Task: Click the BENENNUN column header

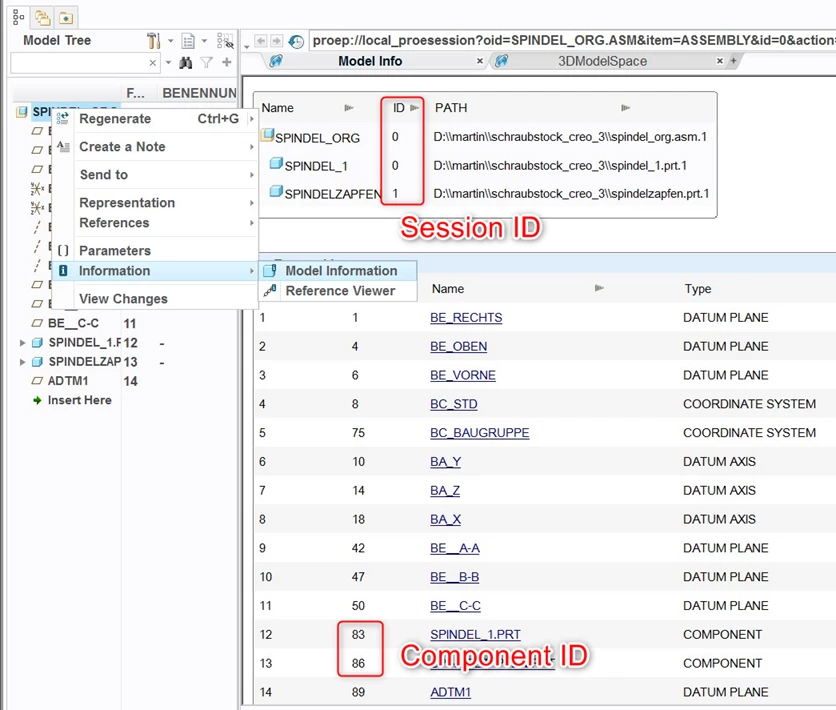Action: [x=199, y=93]
